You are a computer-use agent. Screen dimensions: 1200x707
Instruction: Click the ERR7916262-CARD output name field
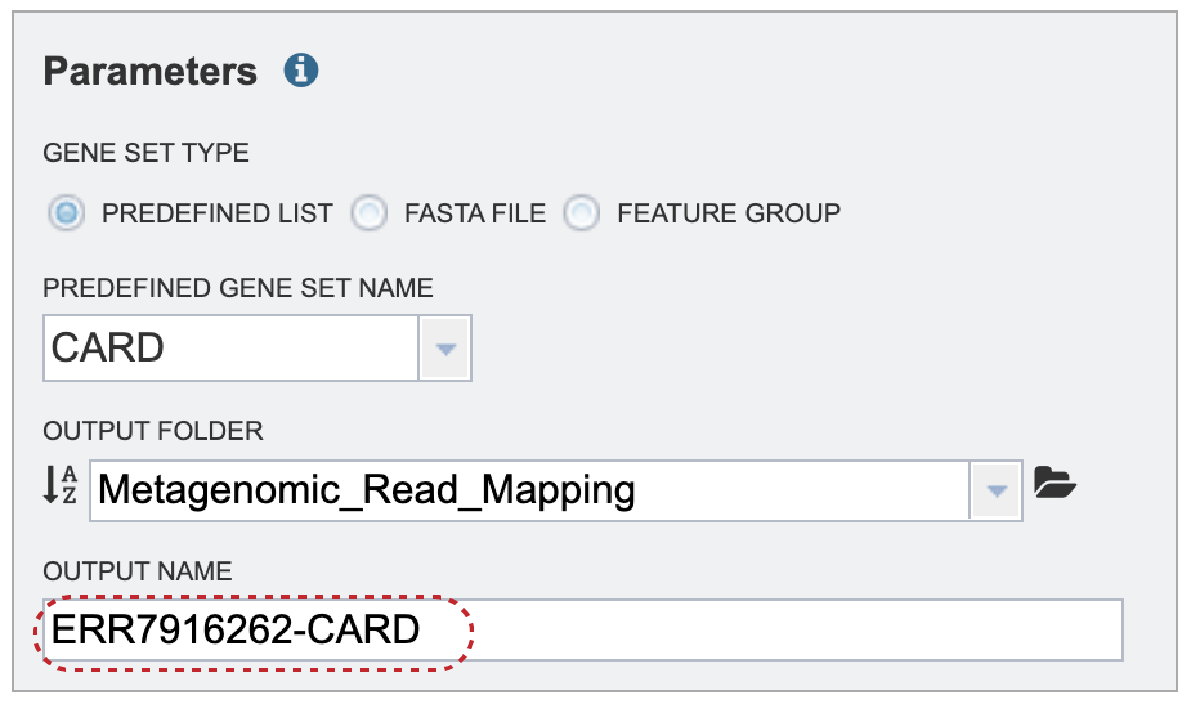point(583,630)
